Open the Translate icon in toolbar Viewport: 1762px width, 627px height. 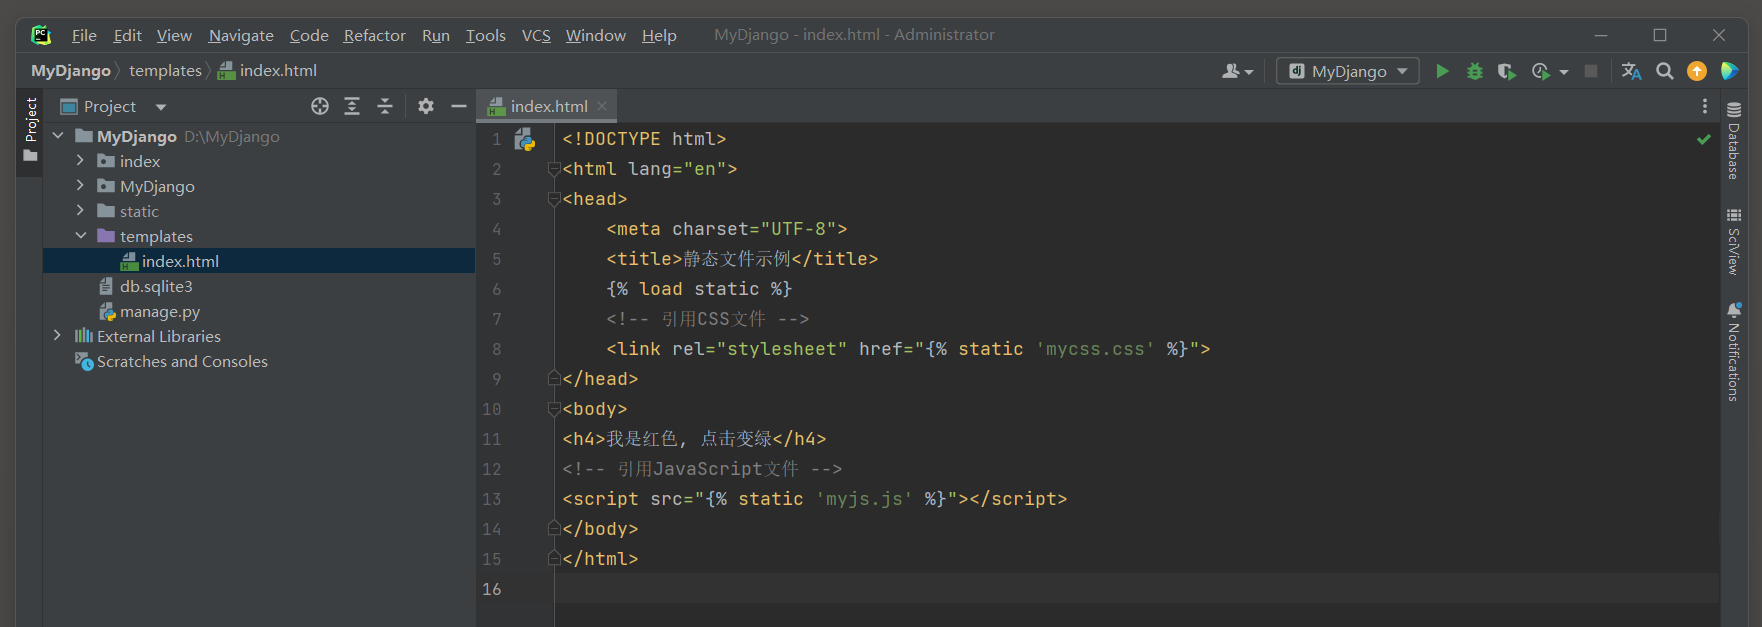coord(1632,71)
